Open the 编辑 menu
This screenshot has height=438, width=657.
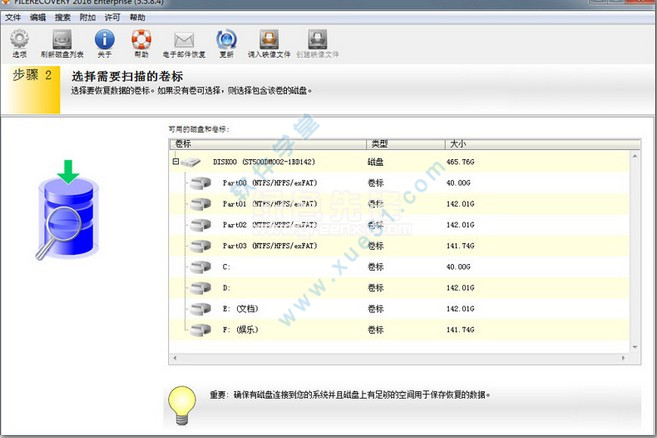pyautogui.click(x=38, y=18)
